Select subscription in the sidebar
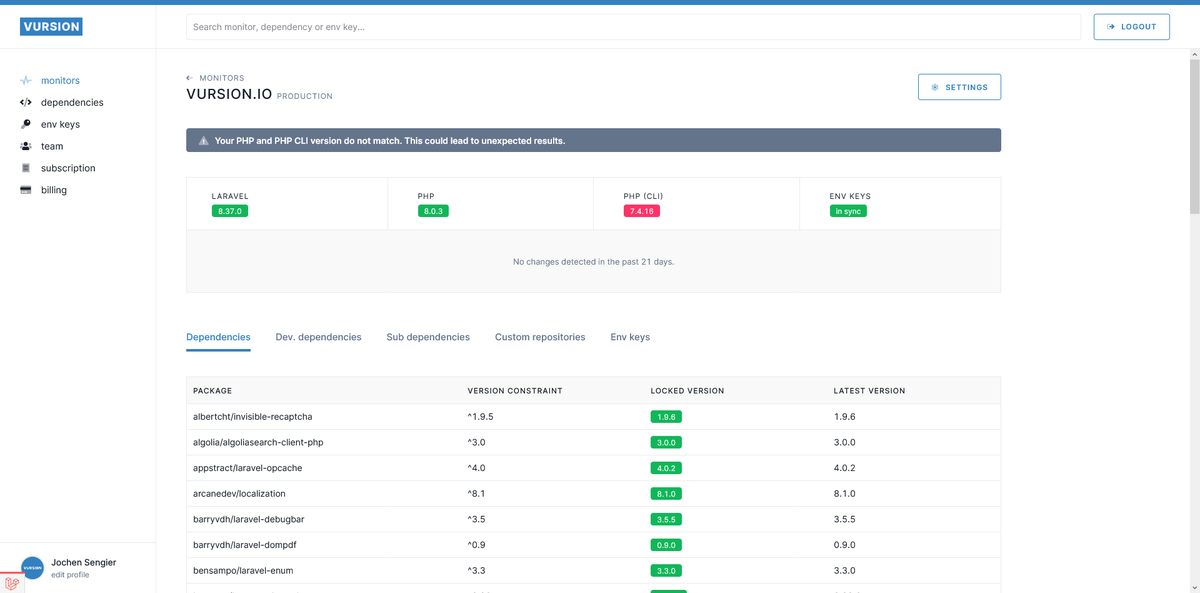The width and height of the screenshot is (1200, 593). (x=68, y=168)
